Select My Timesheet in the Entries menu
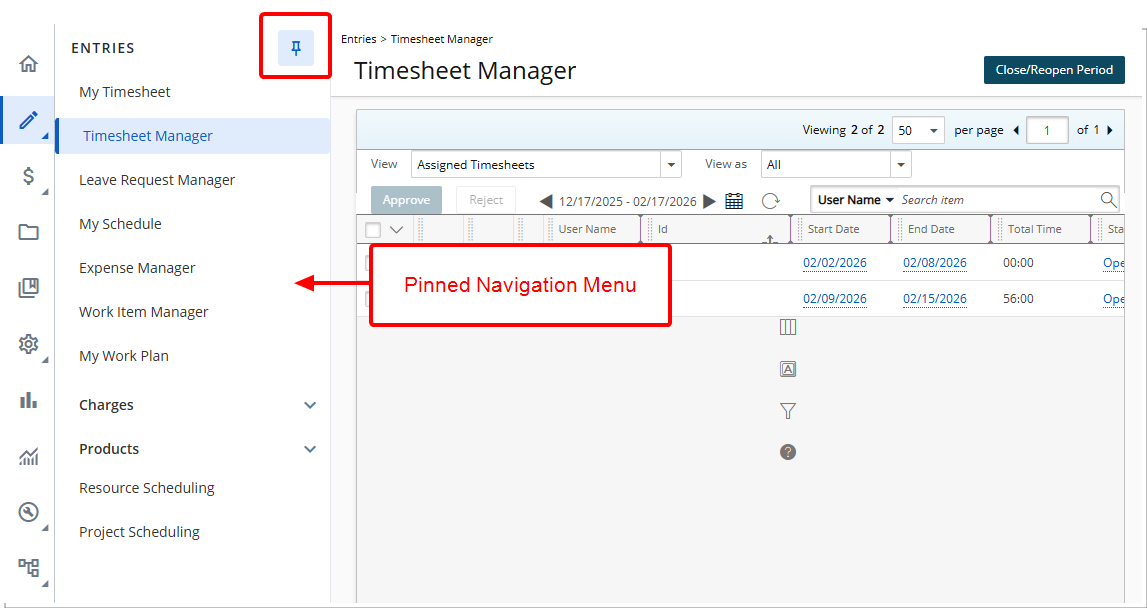The width and height of the screenshot is (1147, 608). pyautogui.click(x=124, y=91)
